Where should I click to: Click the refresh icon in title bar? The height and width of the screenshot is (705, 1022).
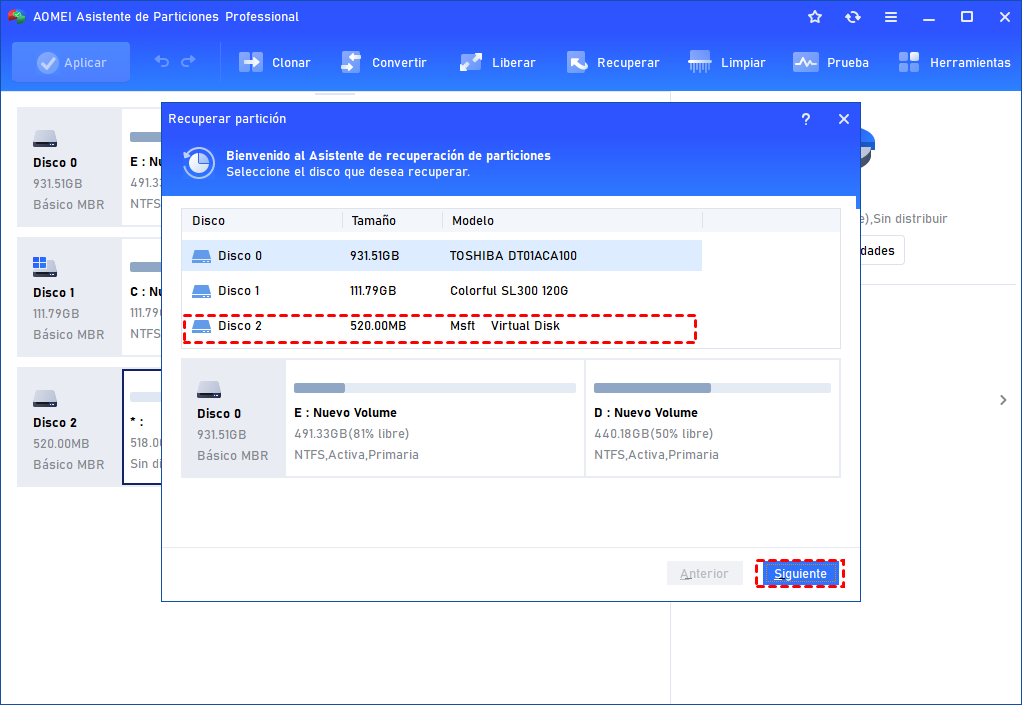(x=853, y=17)
